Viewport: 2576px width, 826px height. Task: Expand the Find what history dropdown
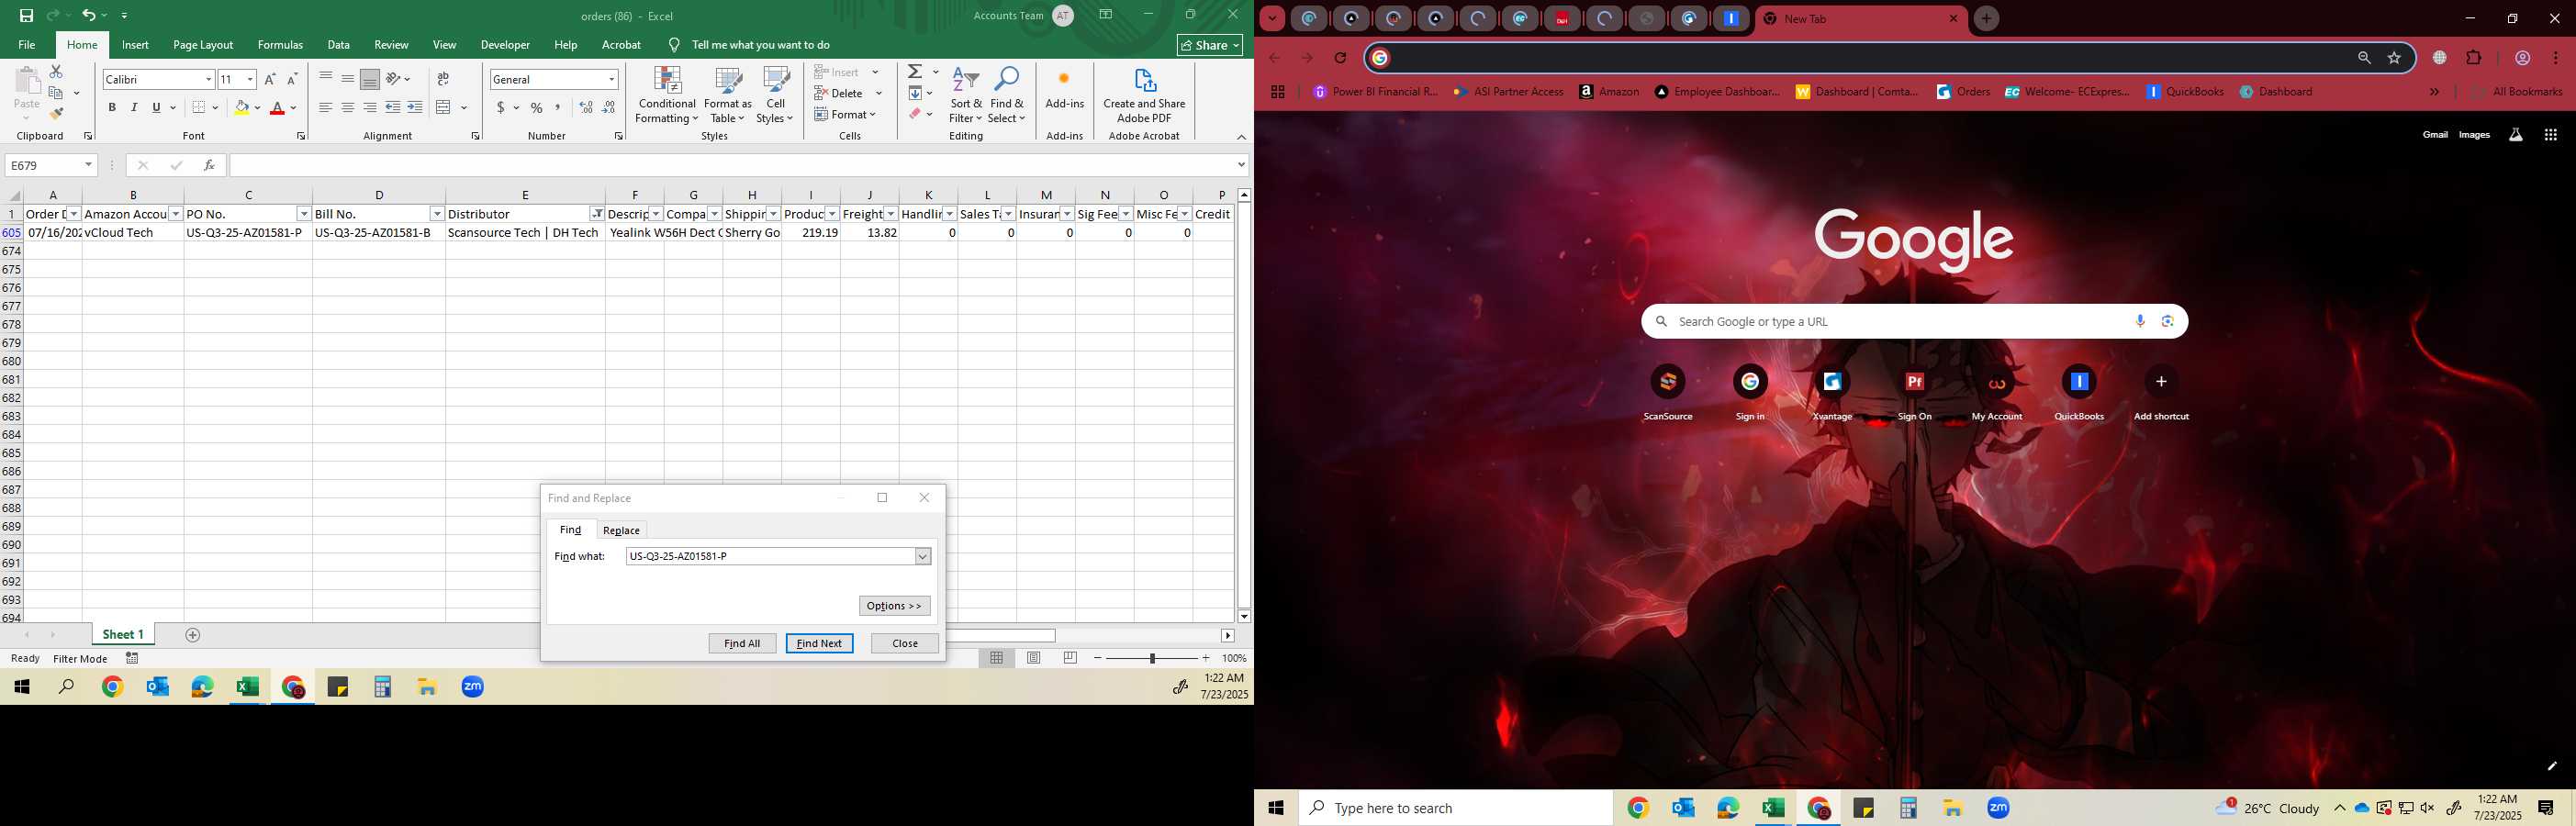[923, 556]
